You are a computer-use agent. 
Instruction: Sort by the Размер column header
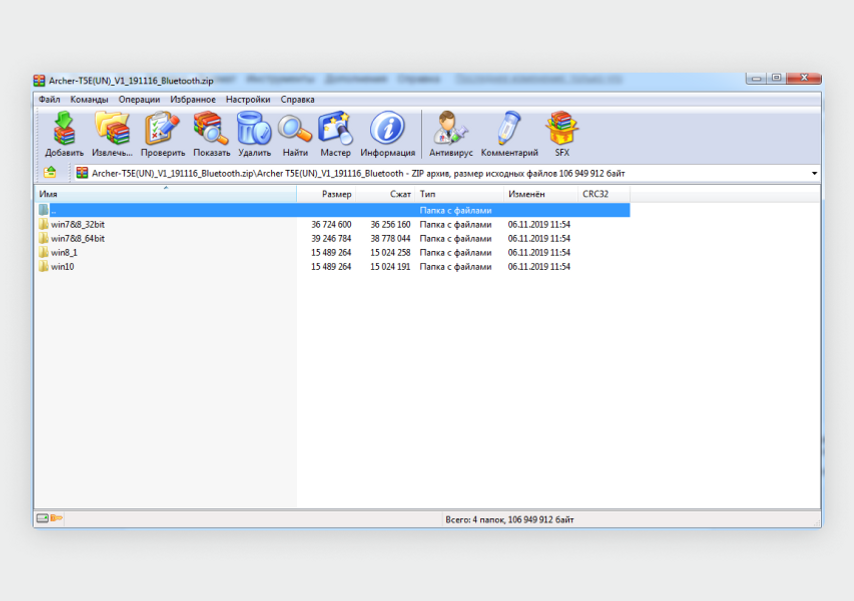(x=326, y=194)
